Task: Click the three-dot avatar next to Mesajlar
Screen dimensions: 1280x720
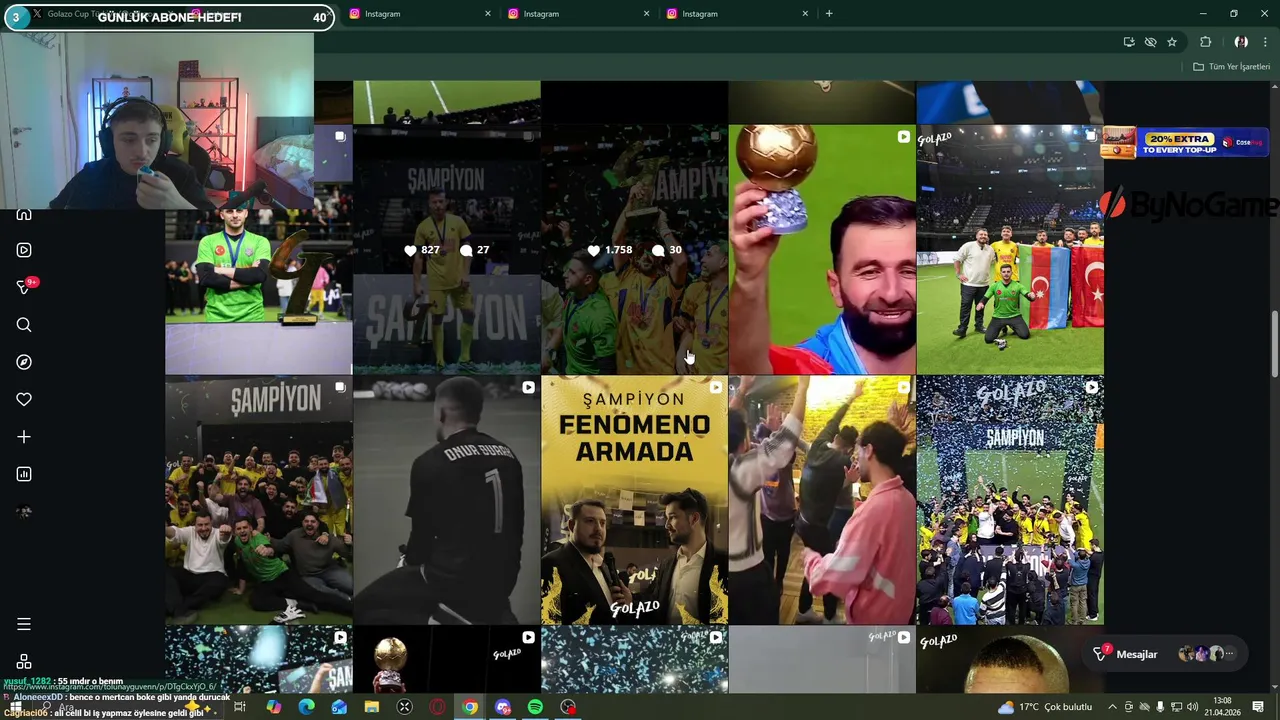Action: pyautogui.click(x=1229, y=654)
